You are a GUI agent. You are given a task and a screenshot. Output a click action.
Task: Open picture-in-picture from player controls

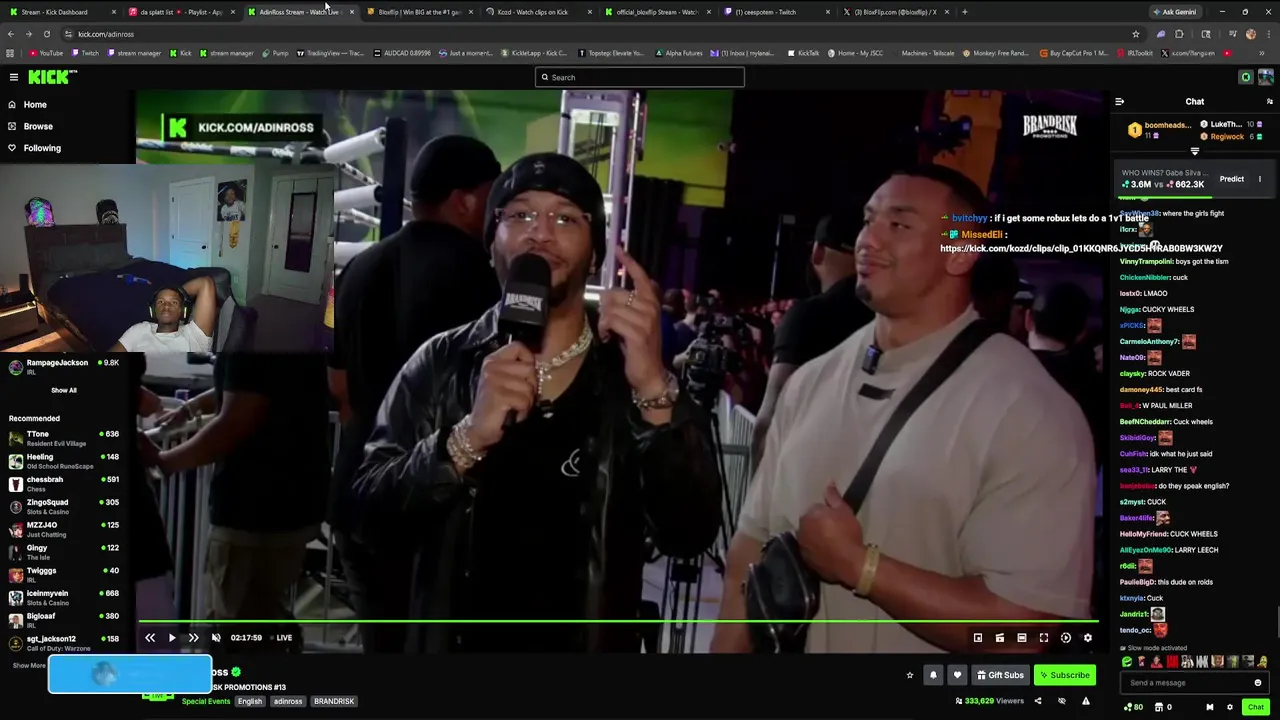978,638
